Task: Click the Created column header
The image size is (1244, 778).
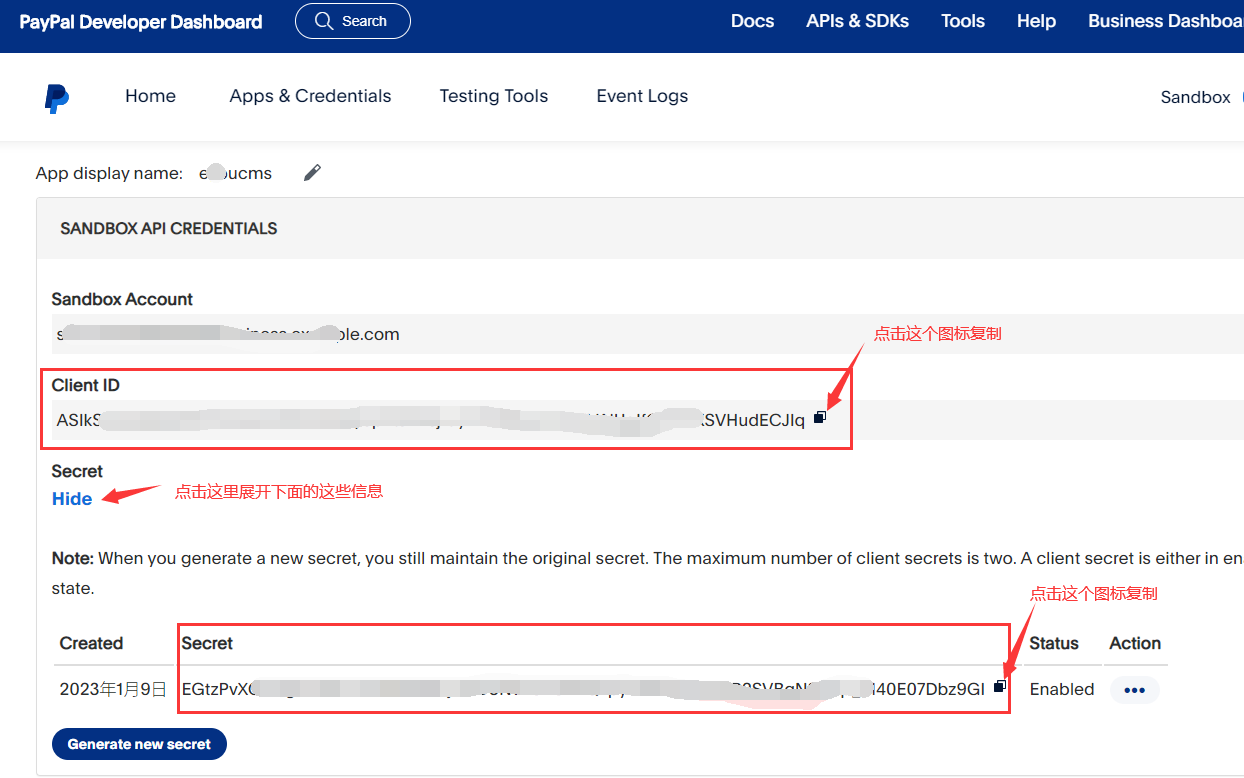Action: coord(91,643)
